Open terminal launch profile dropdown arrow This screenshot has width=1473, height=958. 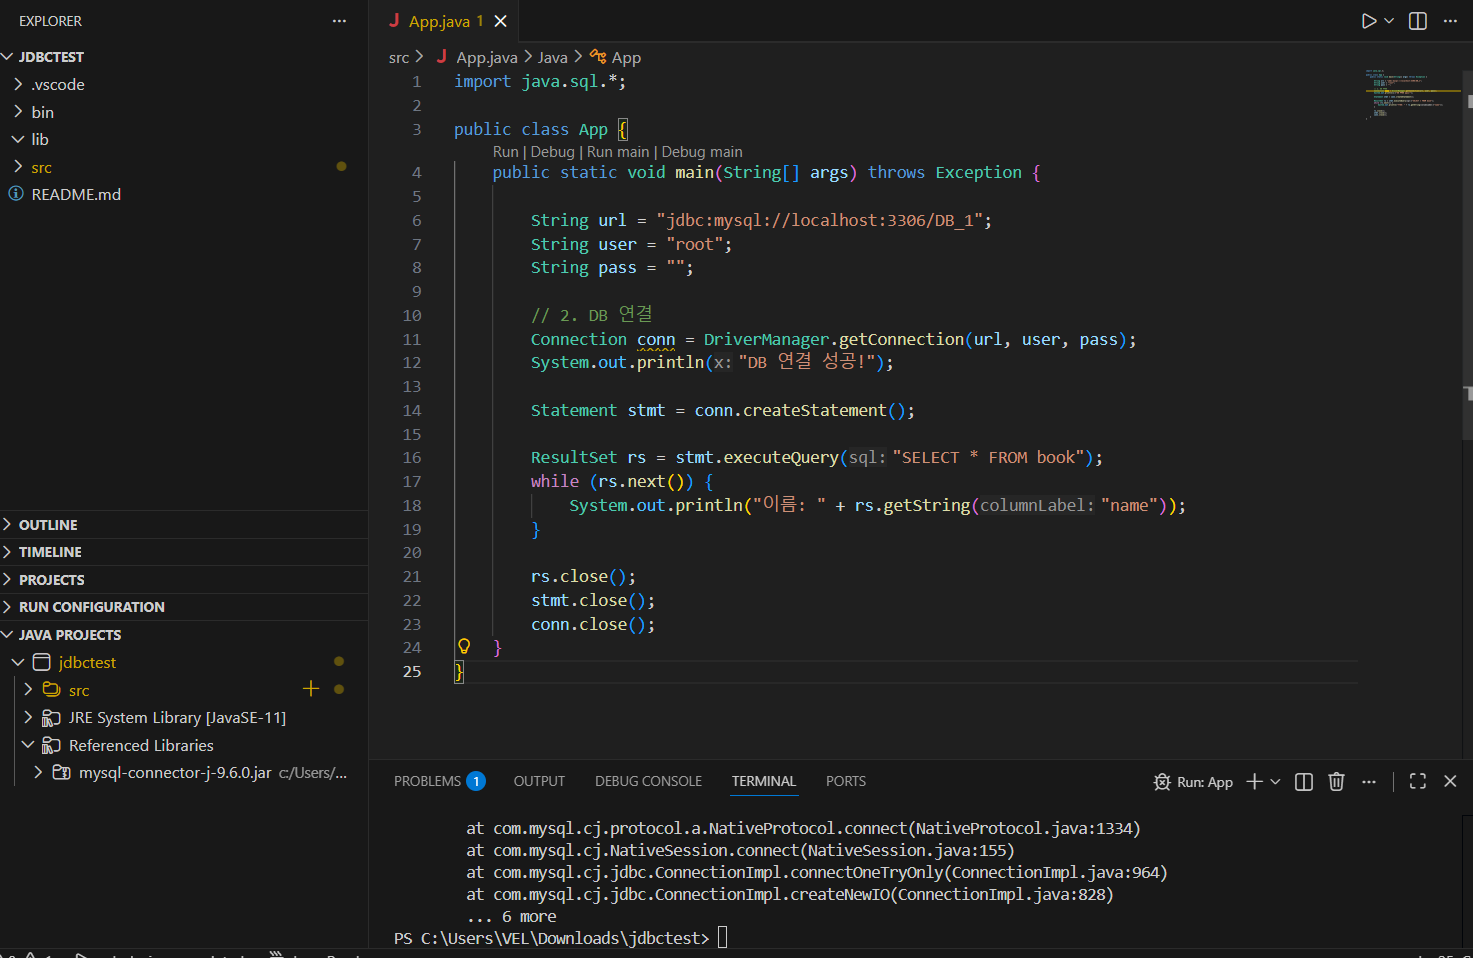pos(1275,782)
